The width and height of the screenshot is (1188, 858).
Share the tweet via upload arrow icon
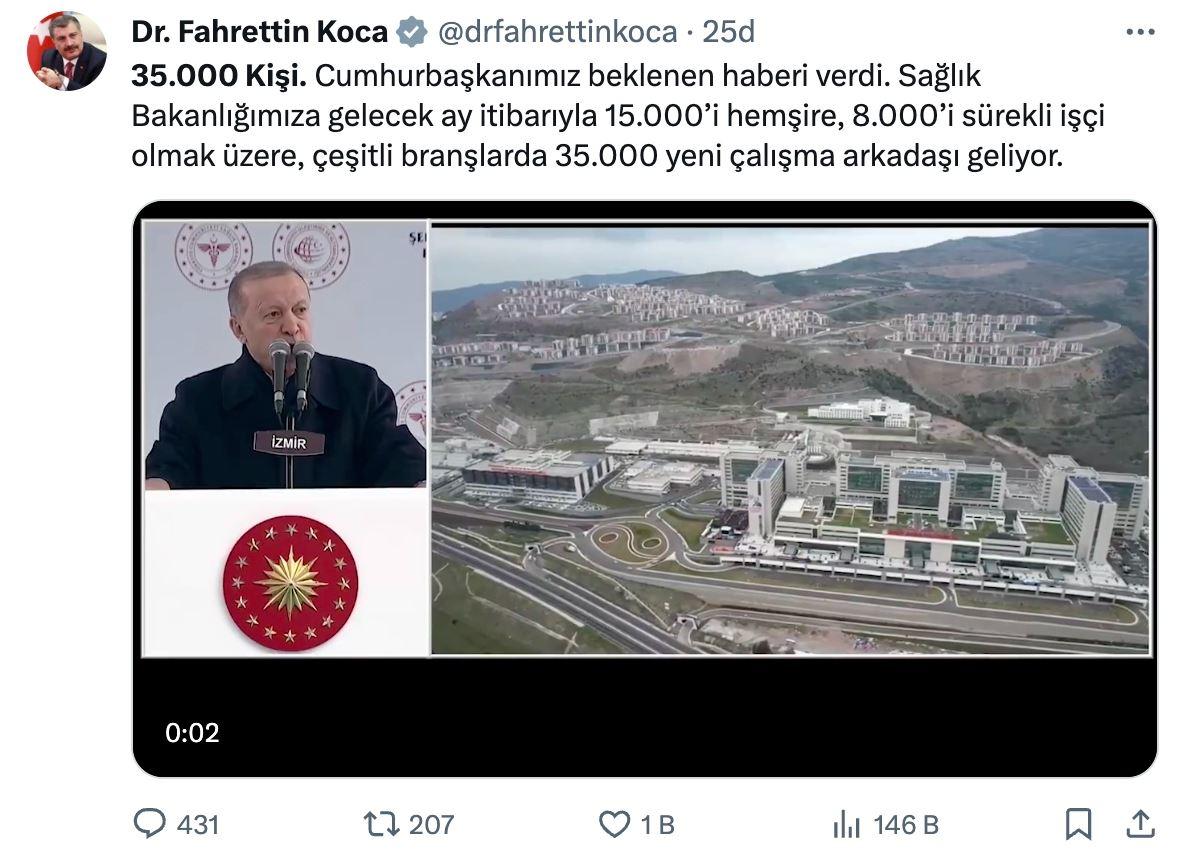[x=1140, y=824]
